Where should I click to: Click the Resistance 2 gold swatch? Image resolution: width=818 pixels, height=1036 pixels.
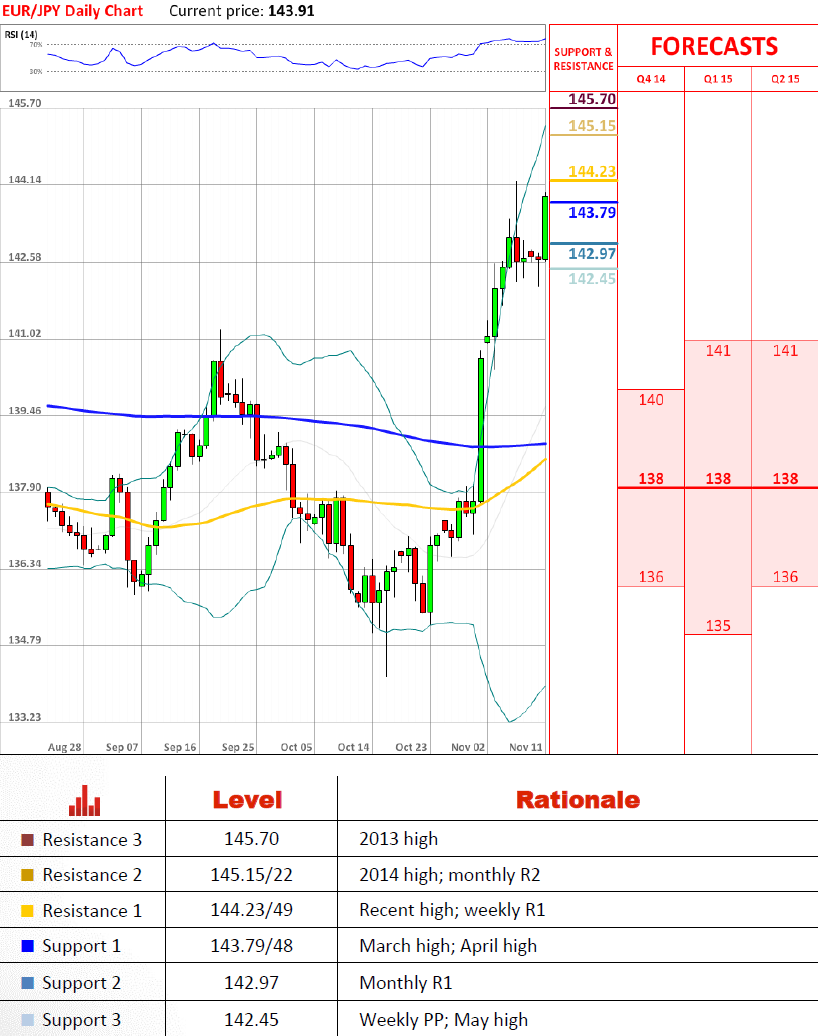tap(27, 875)
